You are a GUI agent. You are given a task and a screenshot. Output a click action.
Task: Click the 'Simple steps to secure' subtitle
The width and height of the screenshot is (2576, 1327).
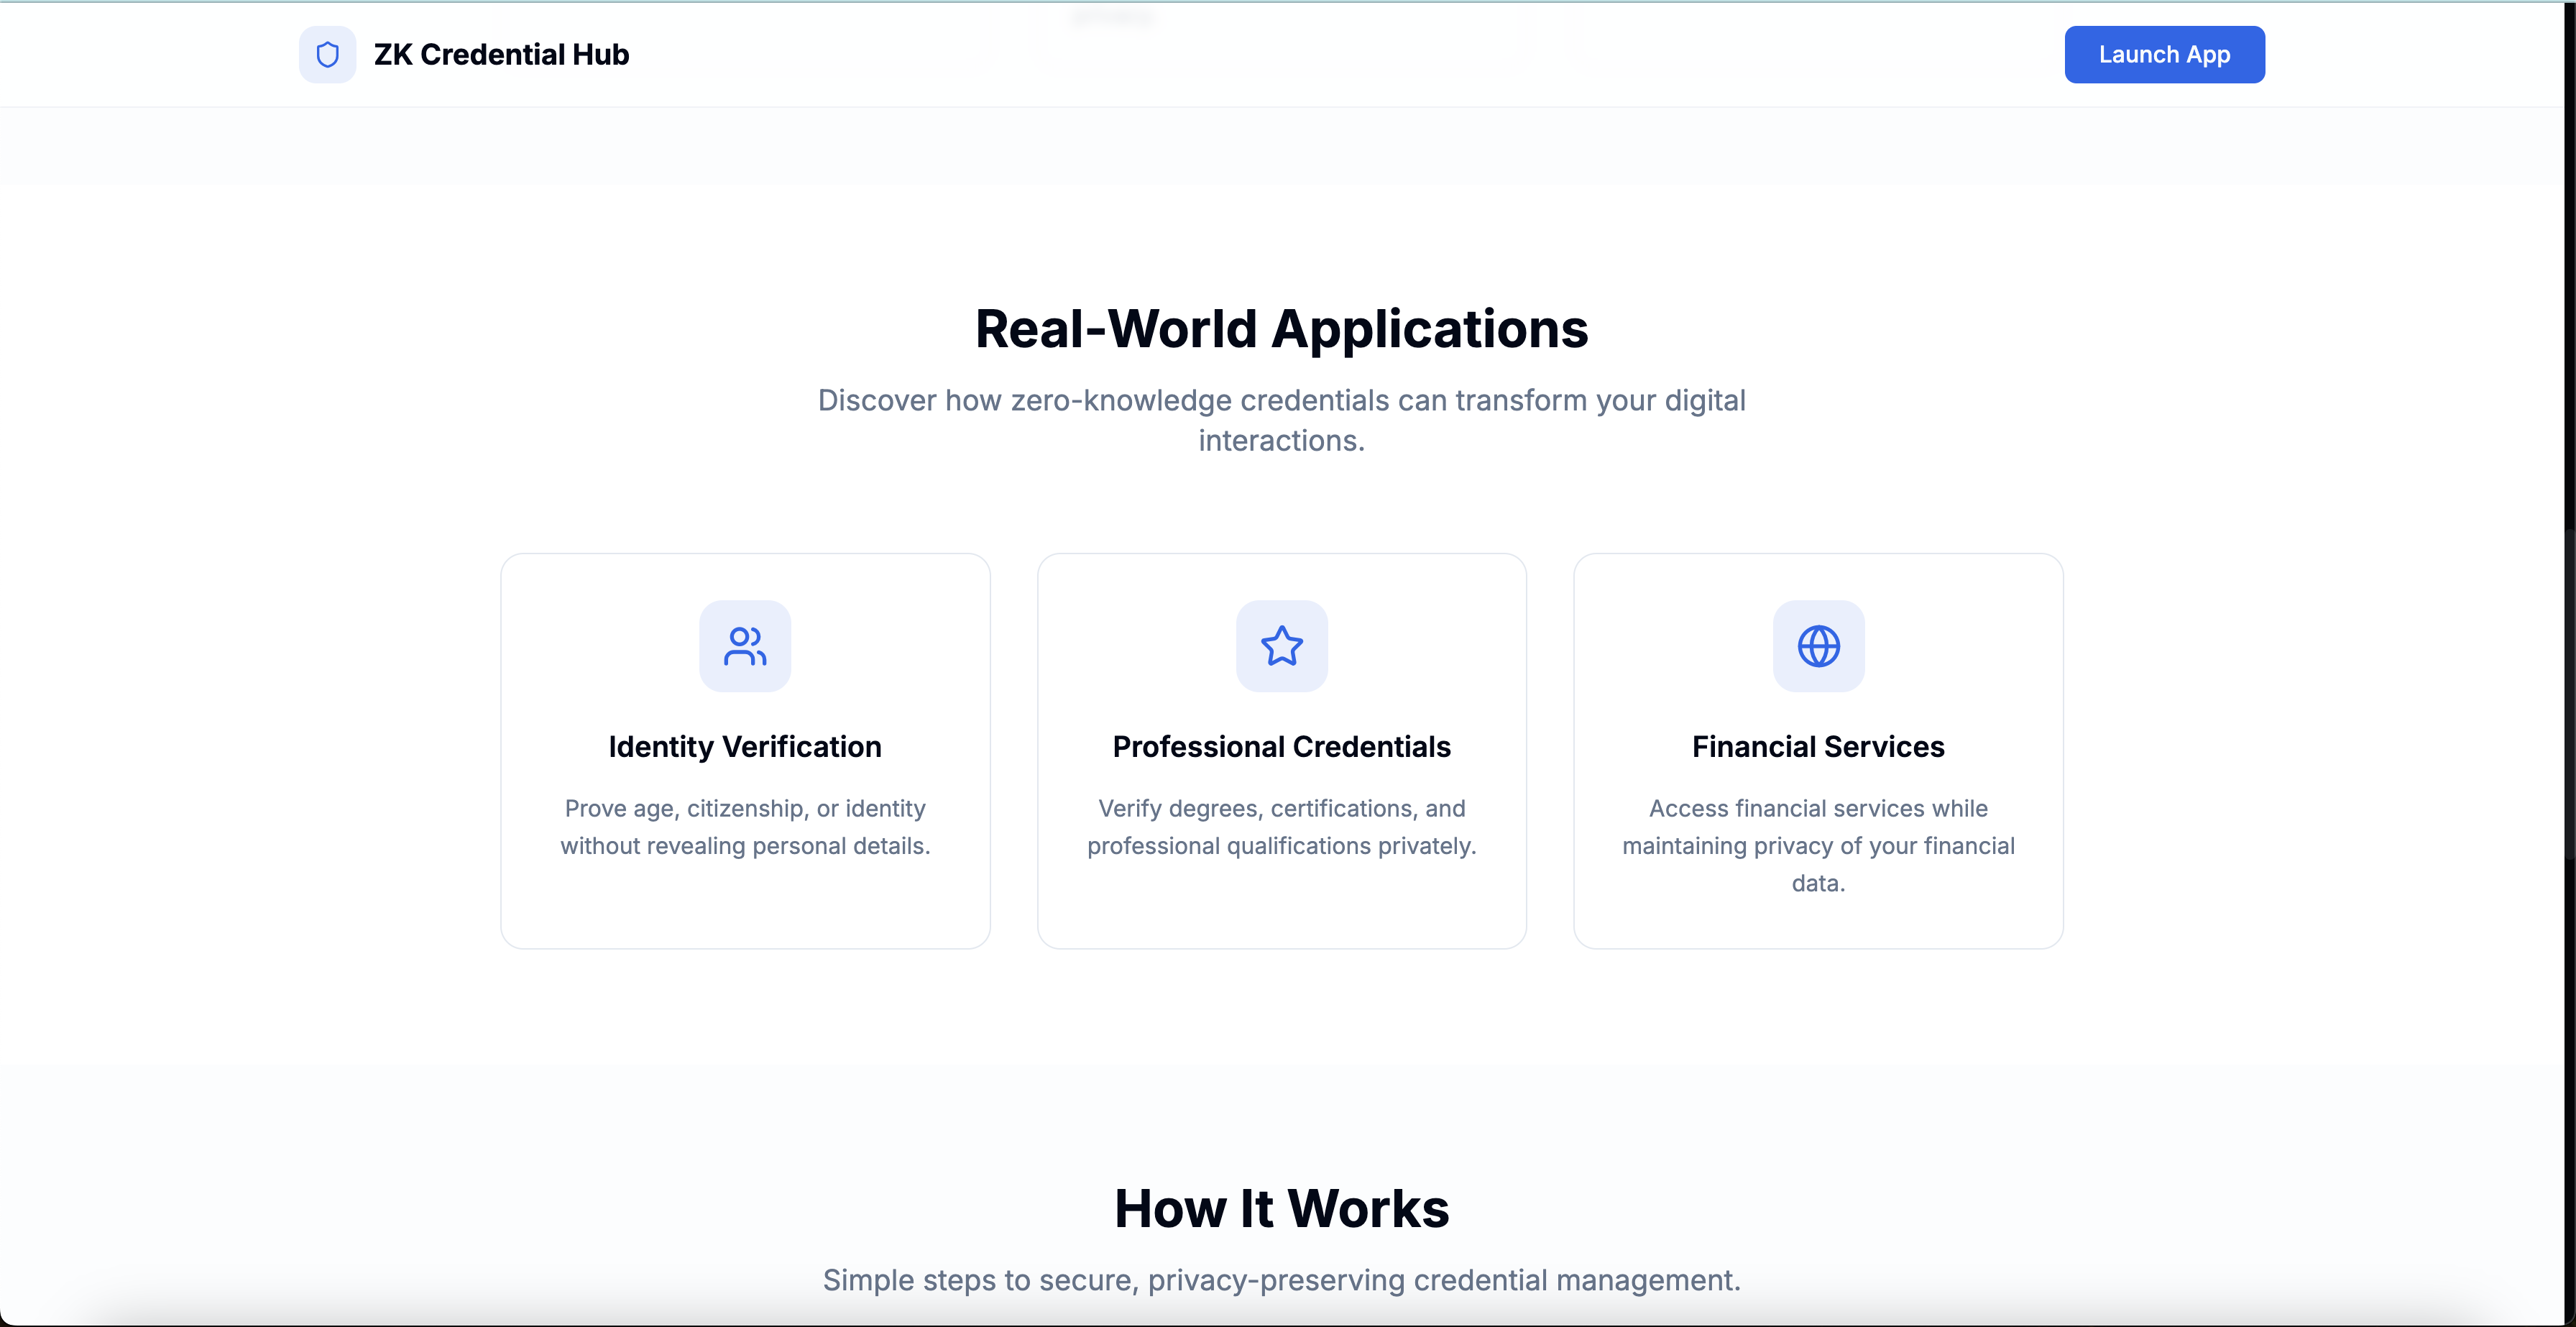[x=1281, y=1280]
